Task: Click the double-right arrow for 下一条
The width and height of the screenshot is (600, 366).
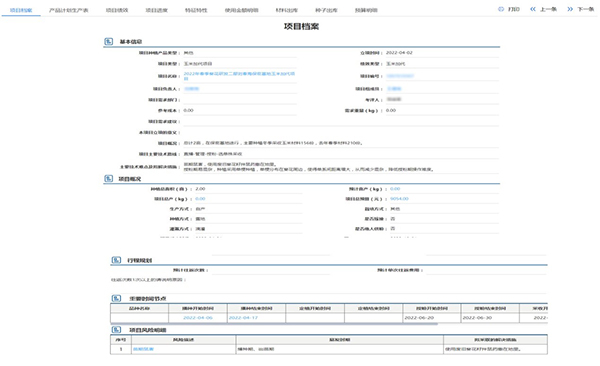Action: [570, 9]
